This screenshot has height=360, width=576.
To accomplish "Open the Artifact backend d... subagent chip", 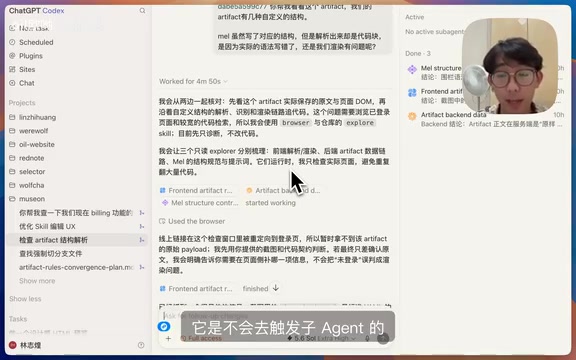I will coord(283,190).
